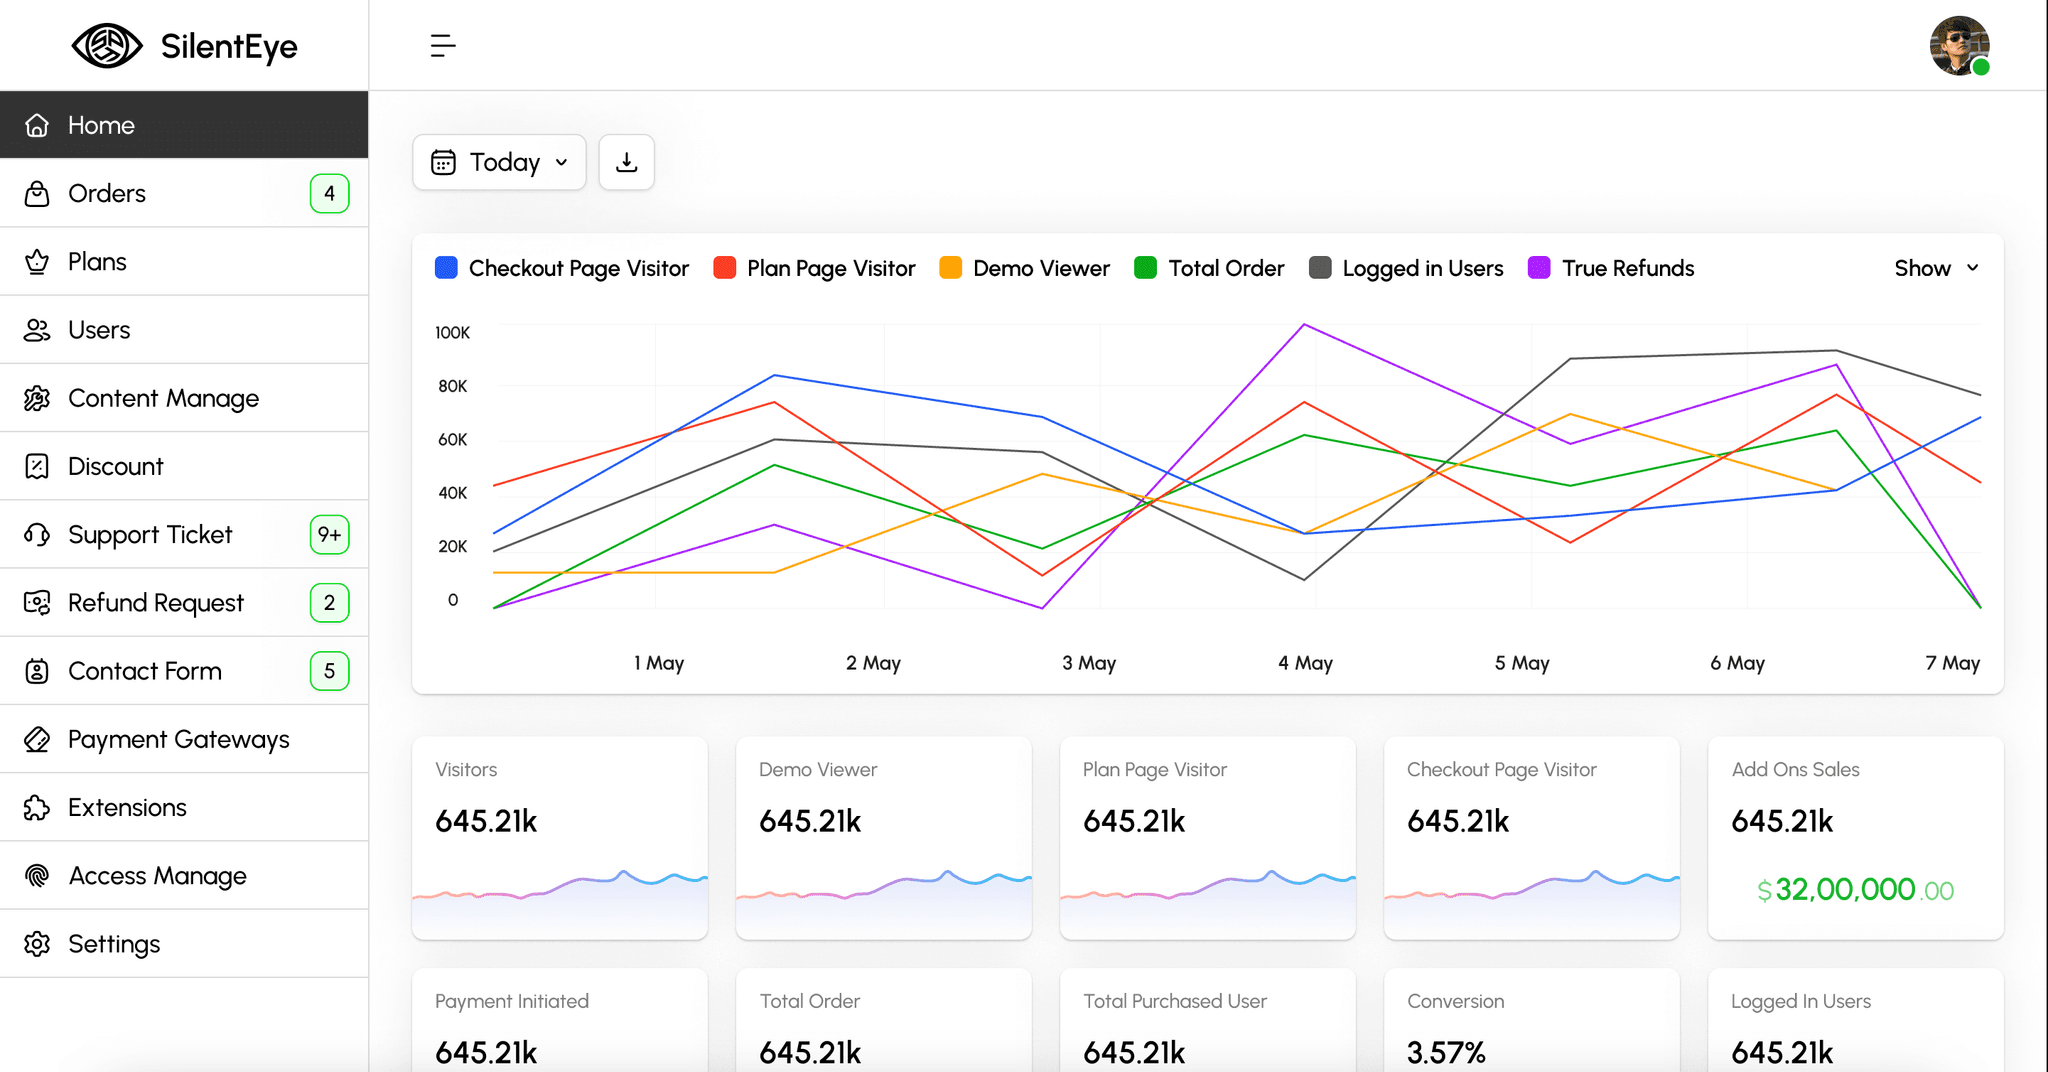Toggle True Refunds purple legend series
Image resolution: width=2048 pixels, height=1072 pixels.
[1611, 268]
